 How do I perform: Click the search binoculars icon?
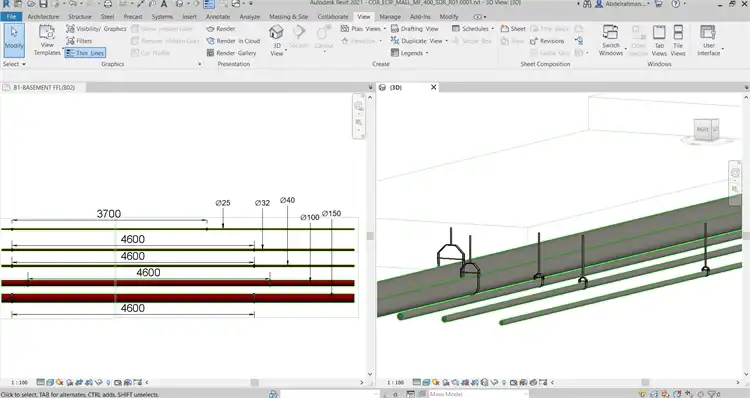(587, 4)
